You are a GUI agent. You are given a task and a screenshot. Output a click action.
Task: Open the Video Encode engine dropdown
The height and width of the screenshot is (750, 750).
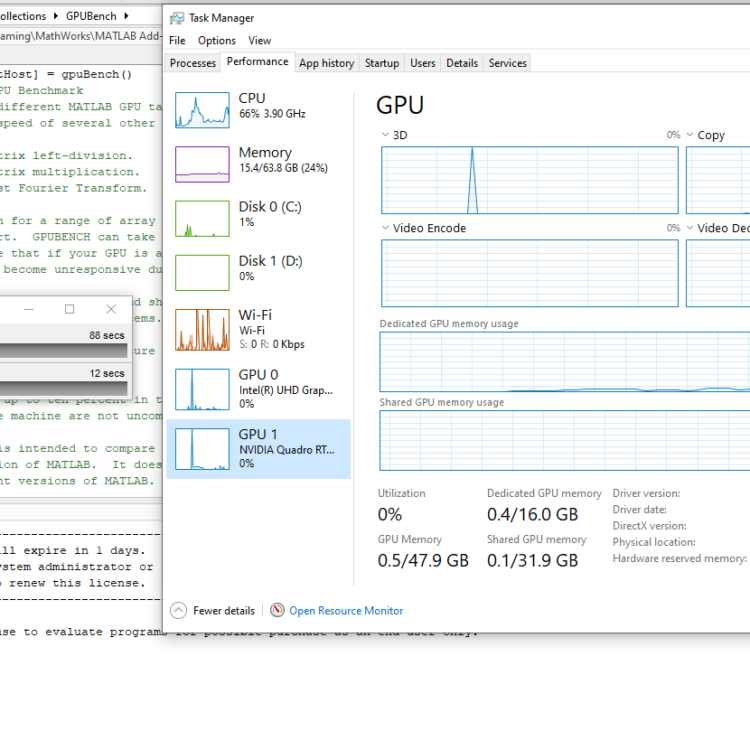pos(386,228)
